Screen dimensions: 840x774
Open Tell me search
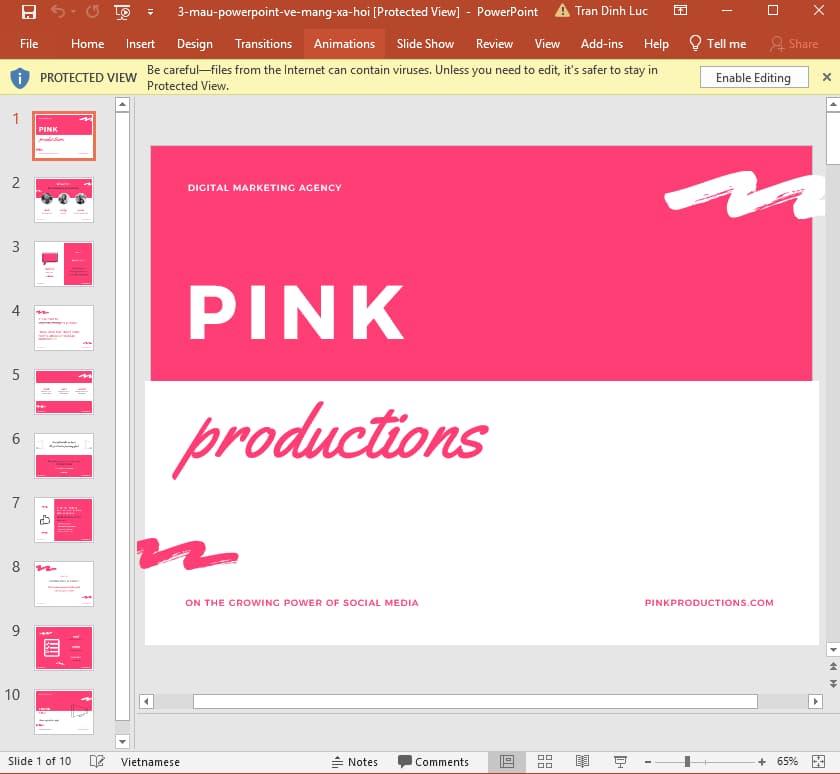pyautogui.click(x=717, y=44)
